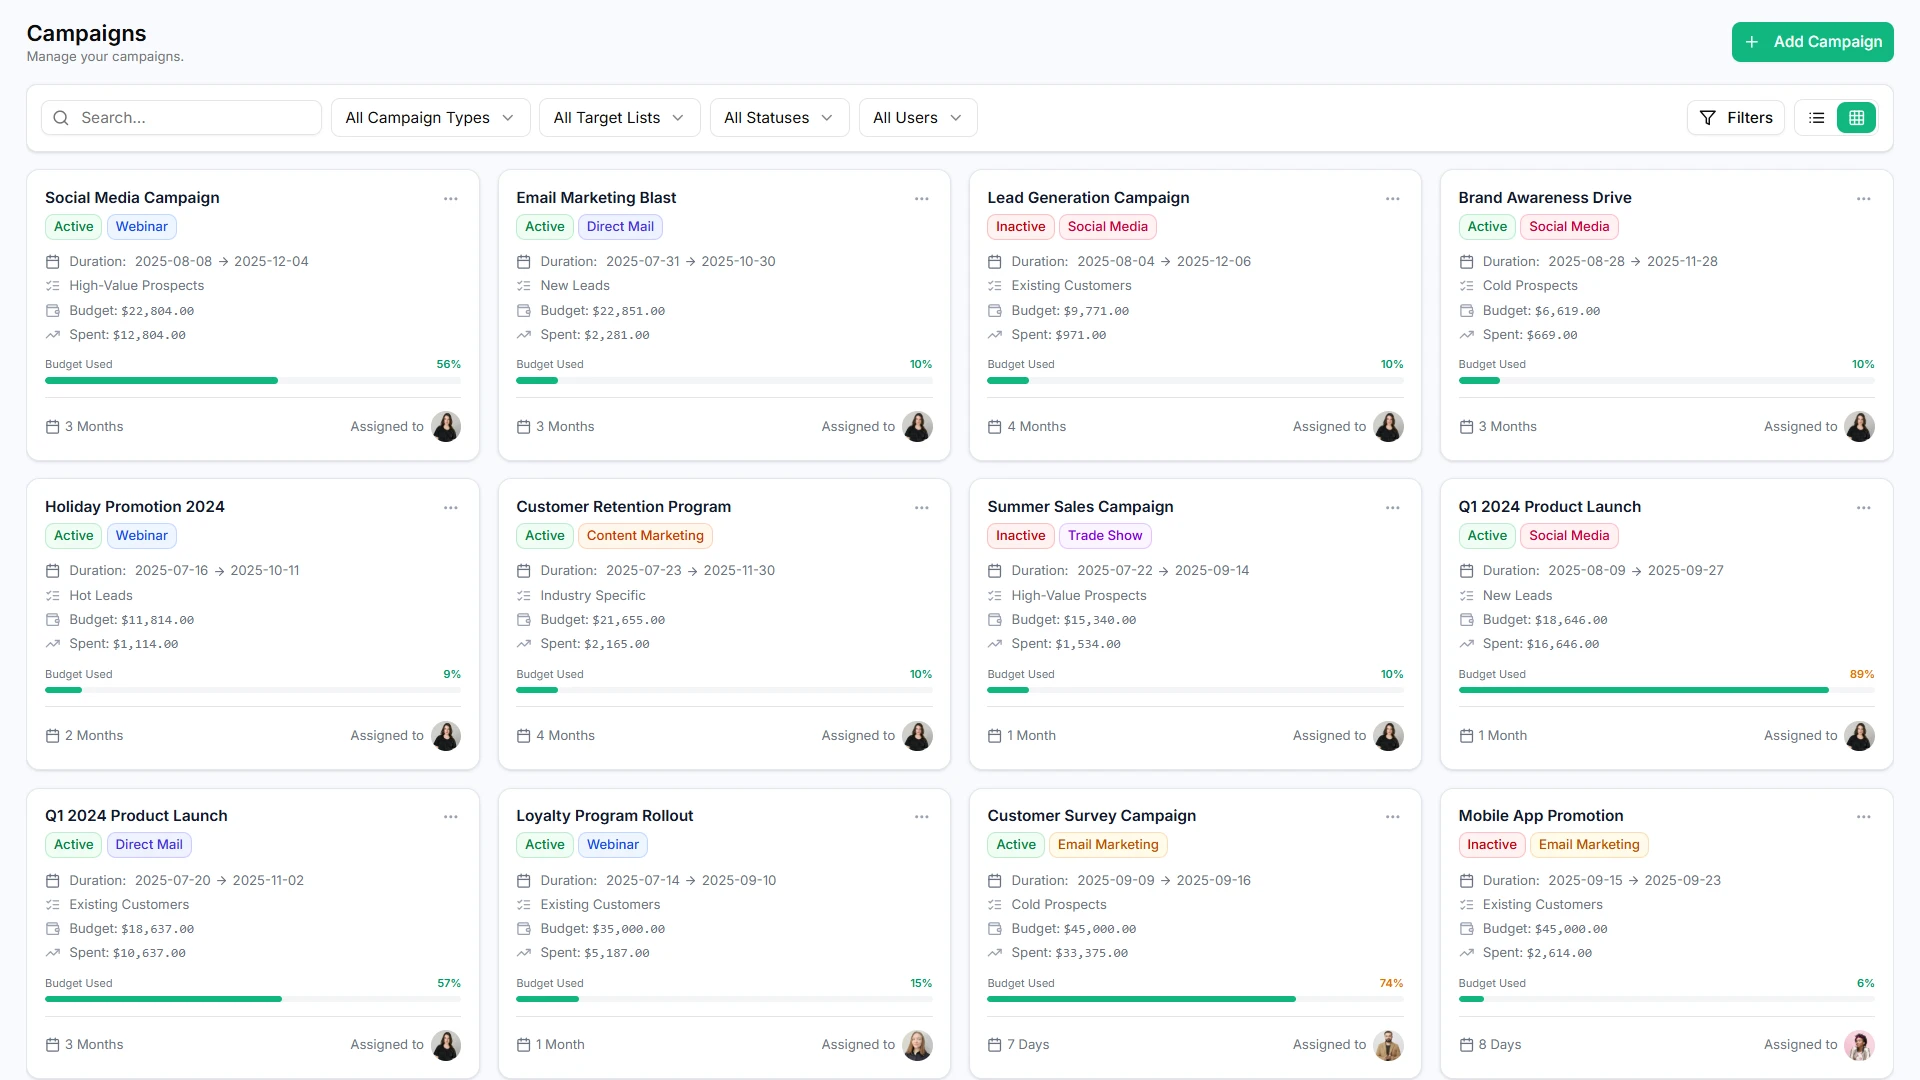Focus the campaign search field
Viewport: 1920px width, 1080px height.
tap(181, 118)
